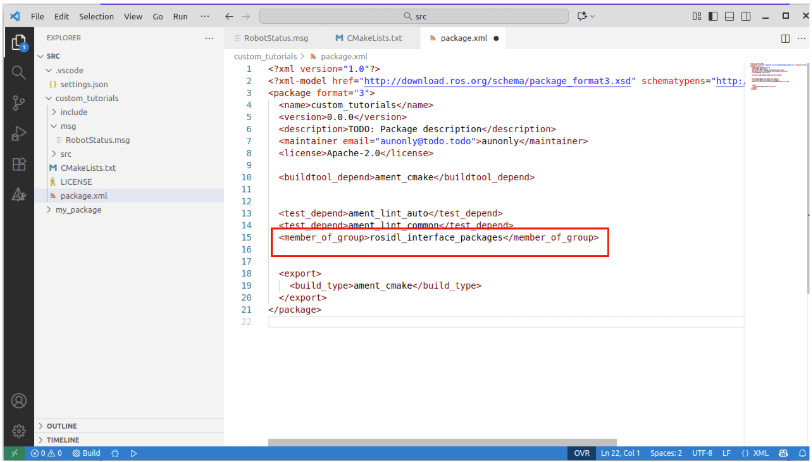Image resolution: width=812 pixels, height=462 pixels.
Task: Open the Selection menu
Action: pyautogui.click(x=96, y=17)
